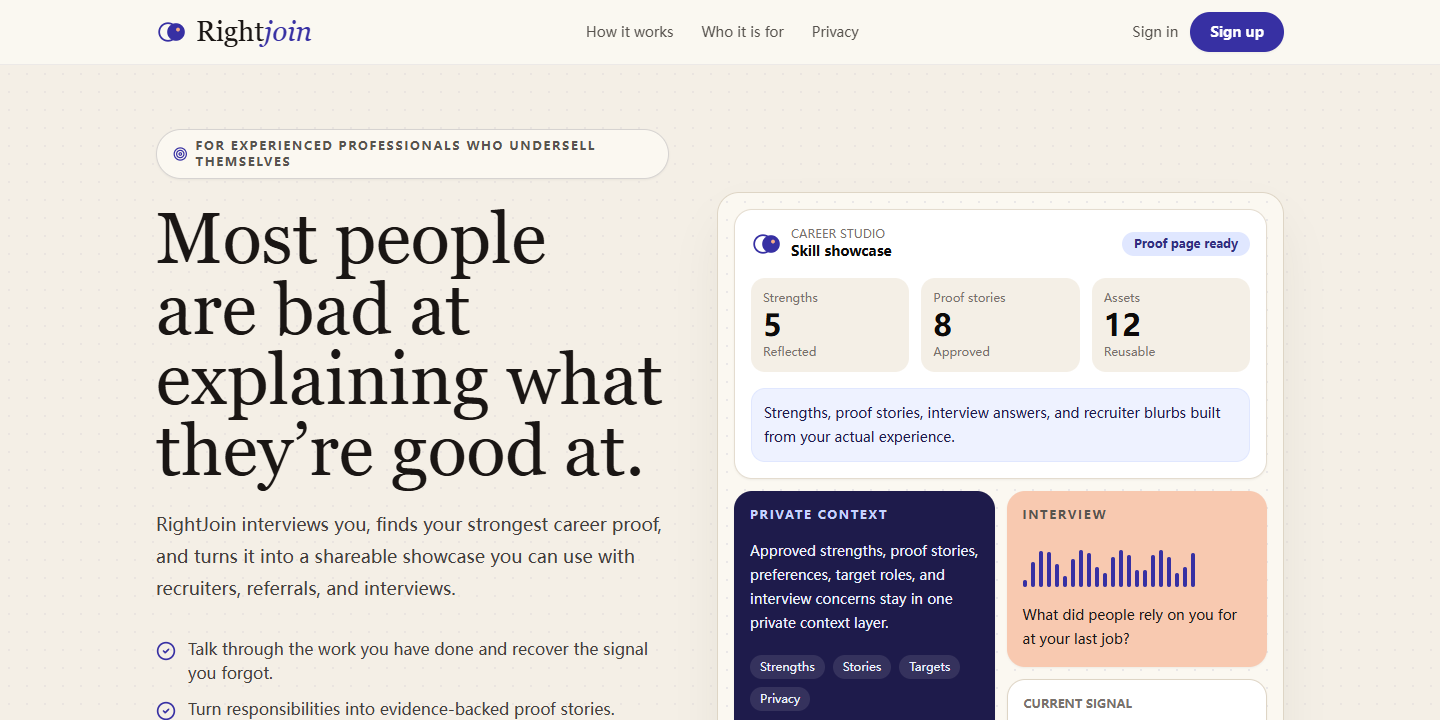Go to Who it is for section
1440x720 pixels.
tap(743, 32)
